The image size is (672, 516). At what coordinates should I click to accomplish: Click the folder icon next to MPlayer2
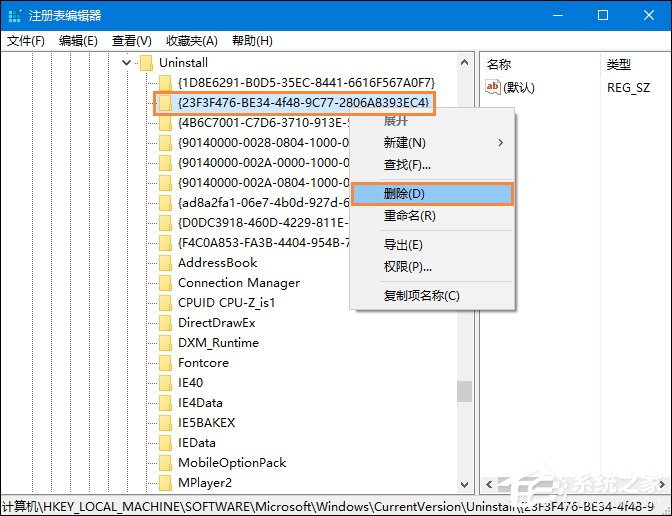point(165,483)
